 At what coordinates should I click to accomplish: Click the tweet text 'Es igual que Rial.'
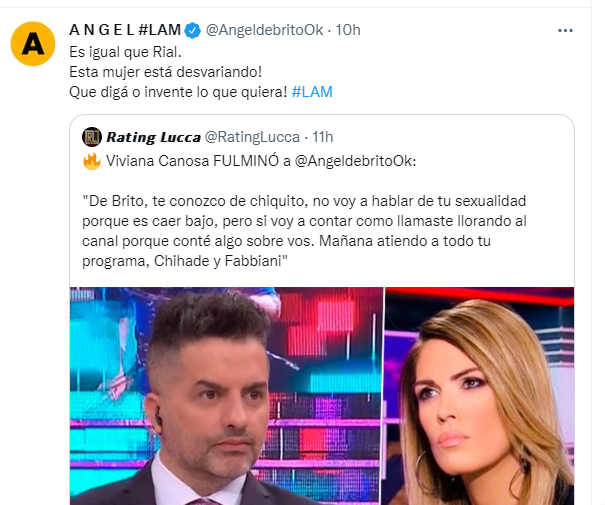pyautogui.click(x=125, y=52)
